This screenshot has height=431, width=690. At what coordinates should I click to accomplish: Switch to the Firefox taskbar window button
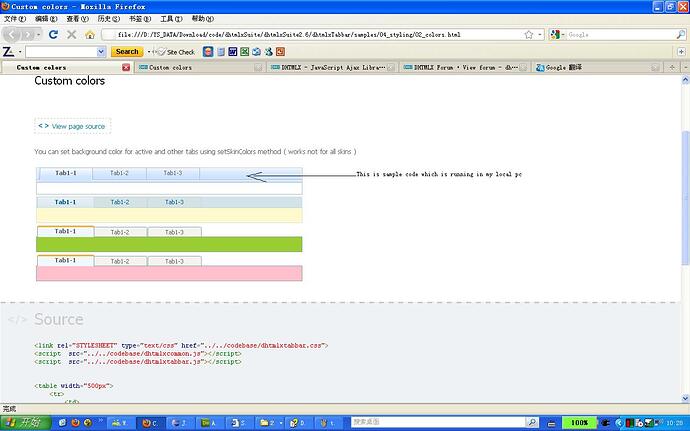pyautogui.click(x=150, y=423)
